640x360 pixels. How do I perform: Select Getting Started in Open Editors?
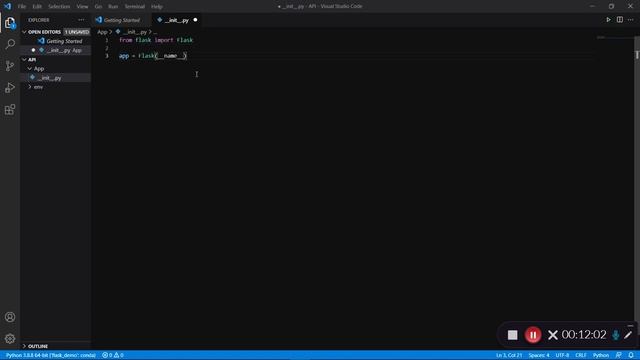tap(64, 41)
